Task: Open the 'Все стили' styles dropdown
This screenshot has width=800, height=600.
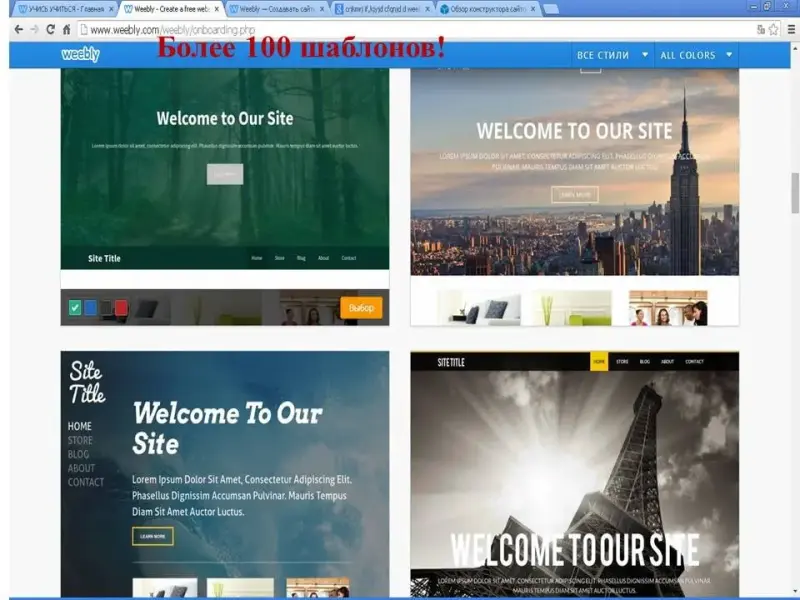Action: click(x=612, y=55)
